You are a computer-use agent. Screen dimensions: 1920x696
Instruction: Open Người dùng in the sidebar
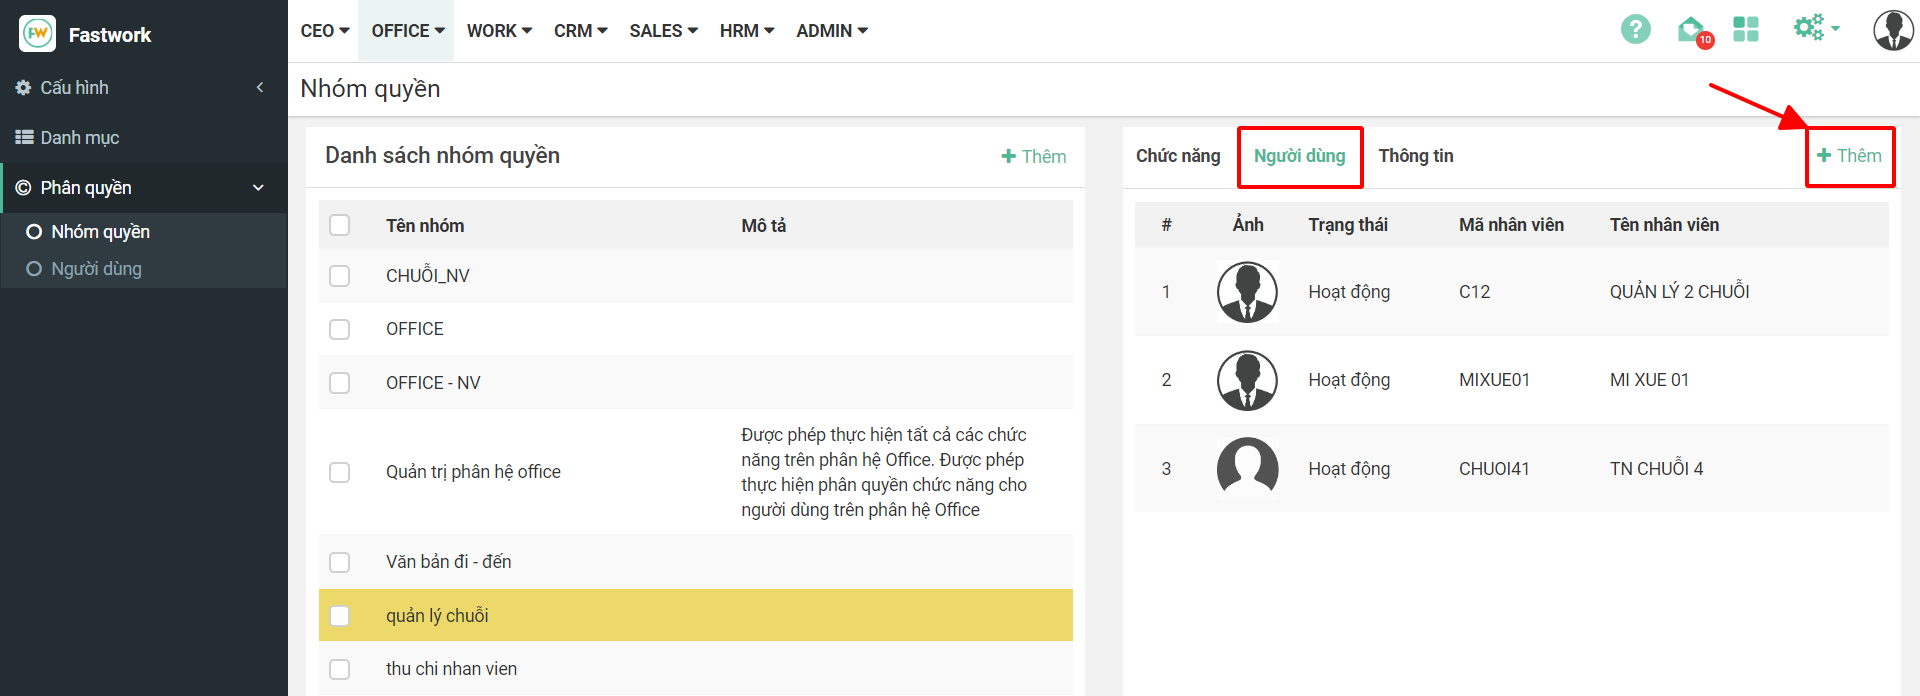[x=96, y=269]
